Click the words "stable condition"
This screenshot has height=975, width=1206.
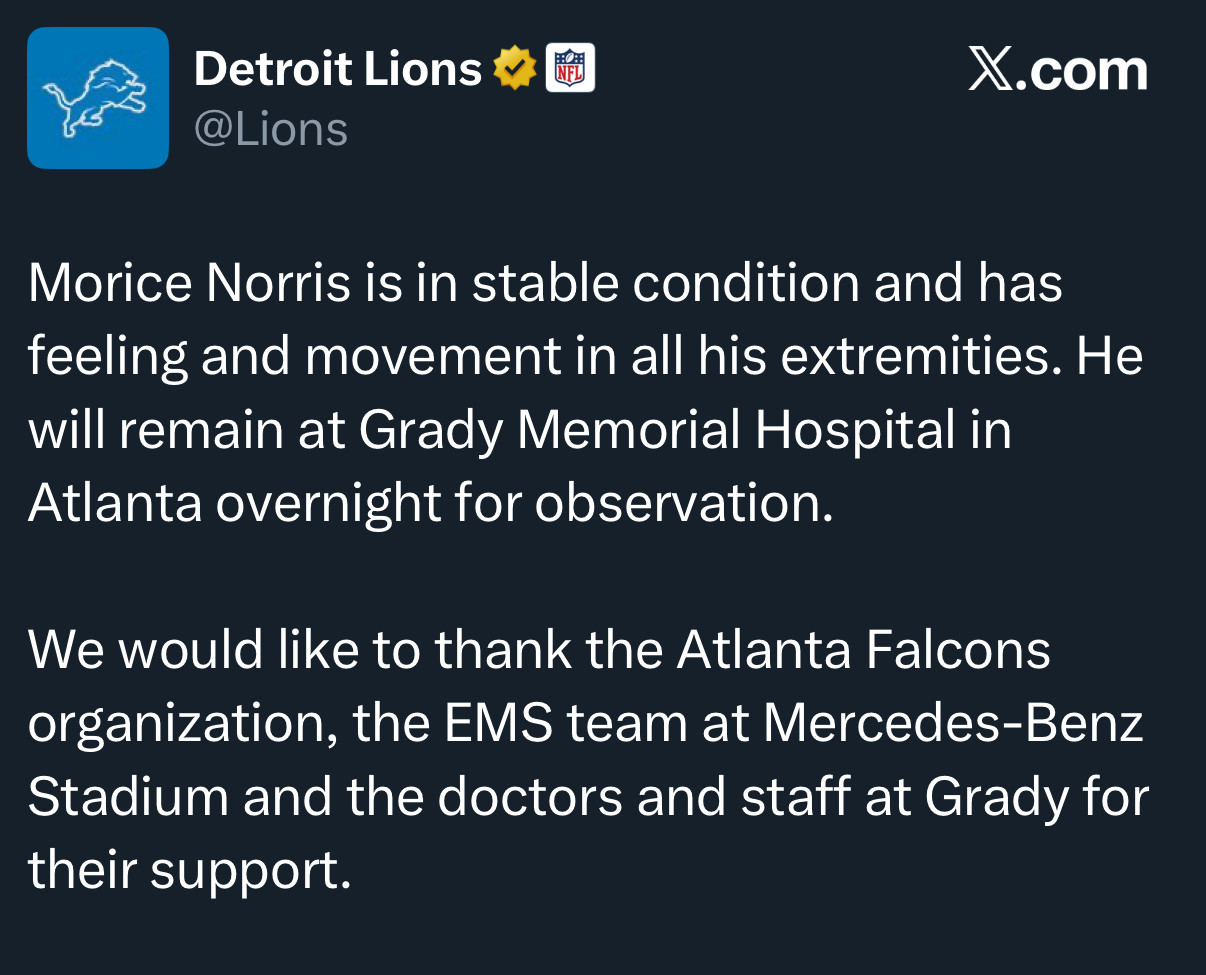665,283
